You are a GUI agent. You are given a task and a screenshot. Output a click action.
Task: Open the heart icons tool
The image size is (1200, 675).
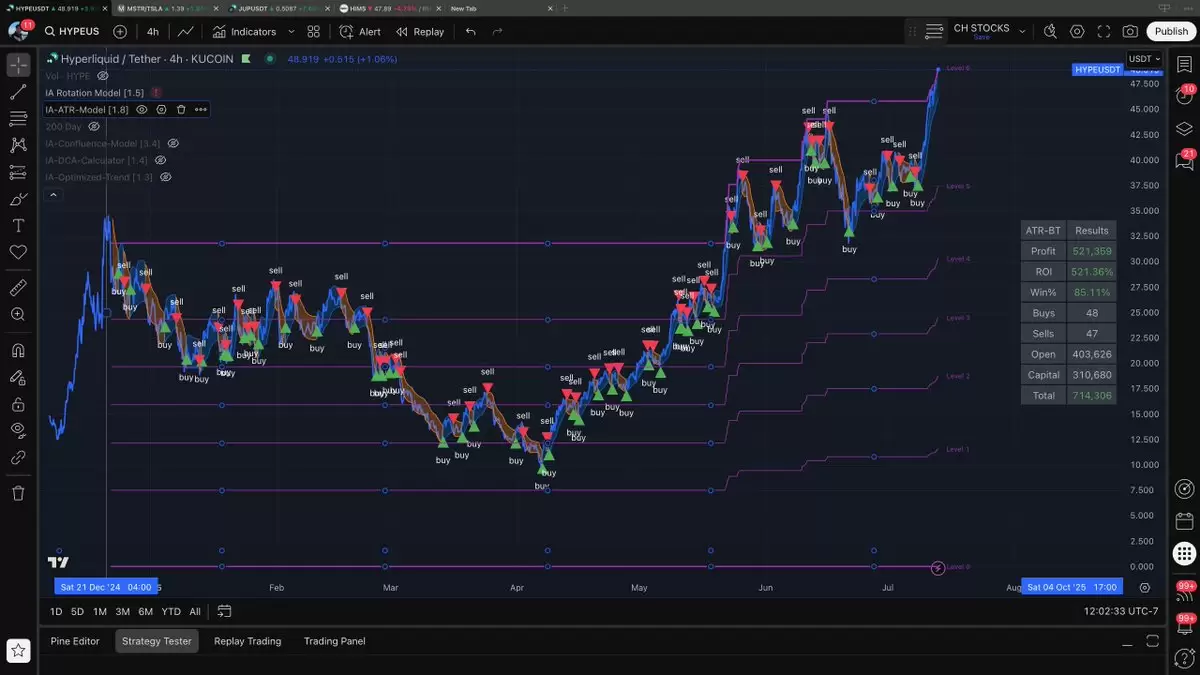(x=18, y=252)
